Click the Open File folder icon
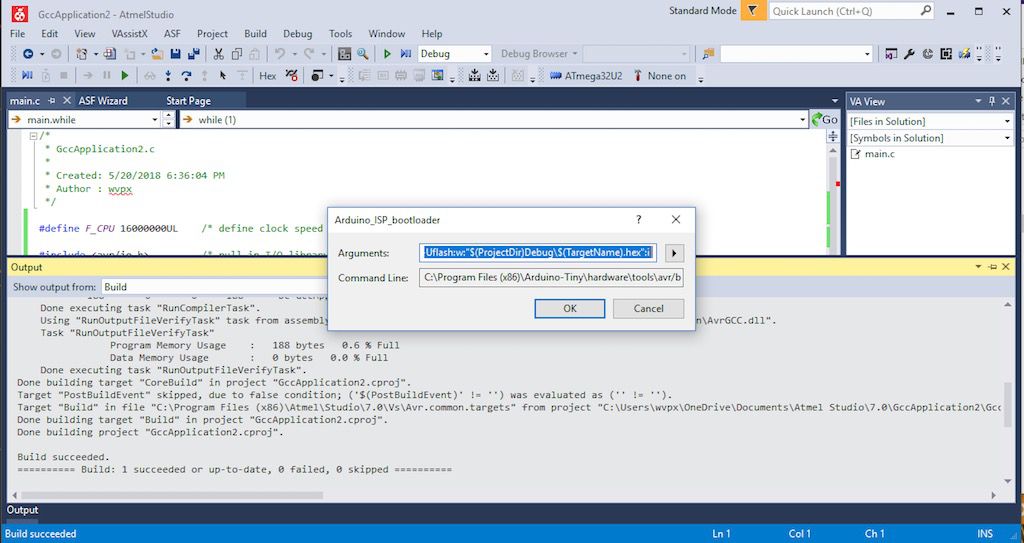Screen dimensions: 1024x543 click(157, 54)
